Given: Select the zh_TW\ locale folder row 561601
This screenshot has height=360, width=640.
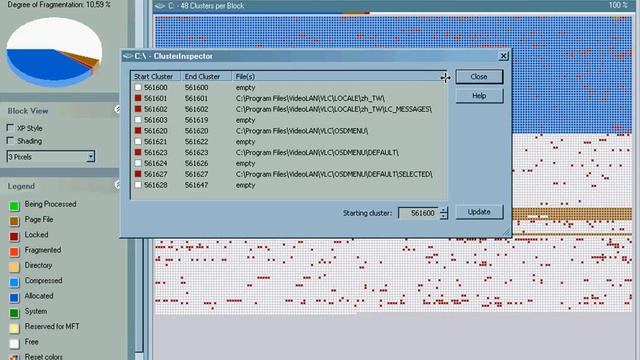Looking at the screenshot, I should coord(289,98).
